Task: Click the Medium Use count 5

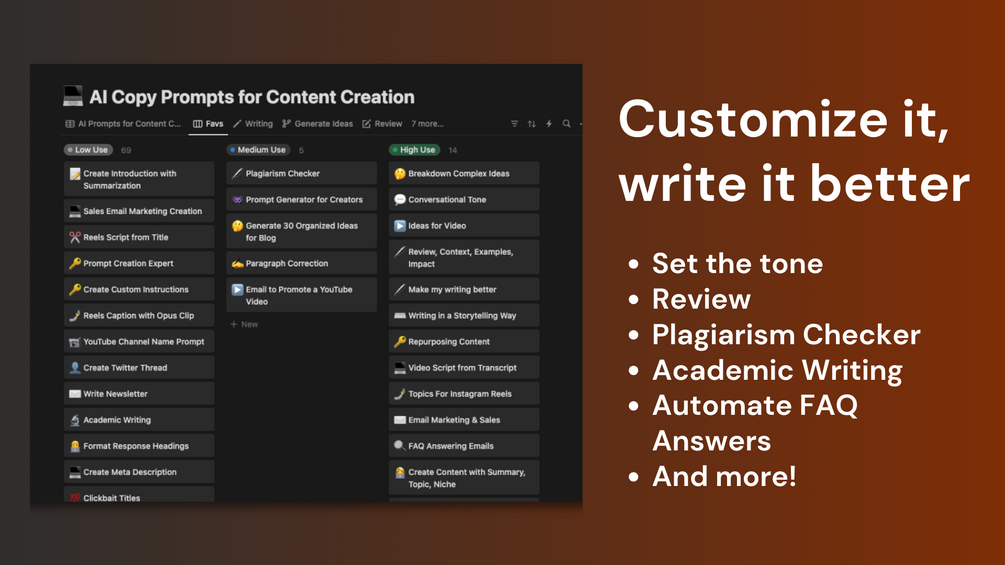Action: [x=301, y=150]
